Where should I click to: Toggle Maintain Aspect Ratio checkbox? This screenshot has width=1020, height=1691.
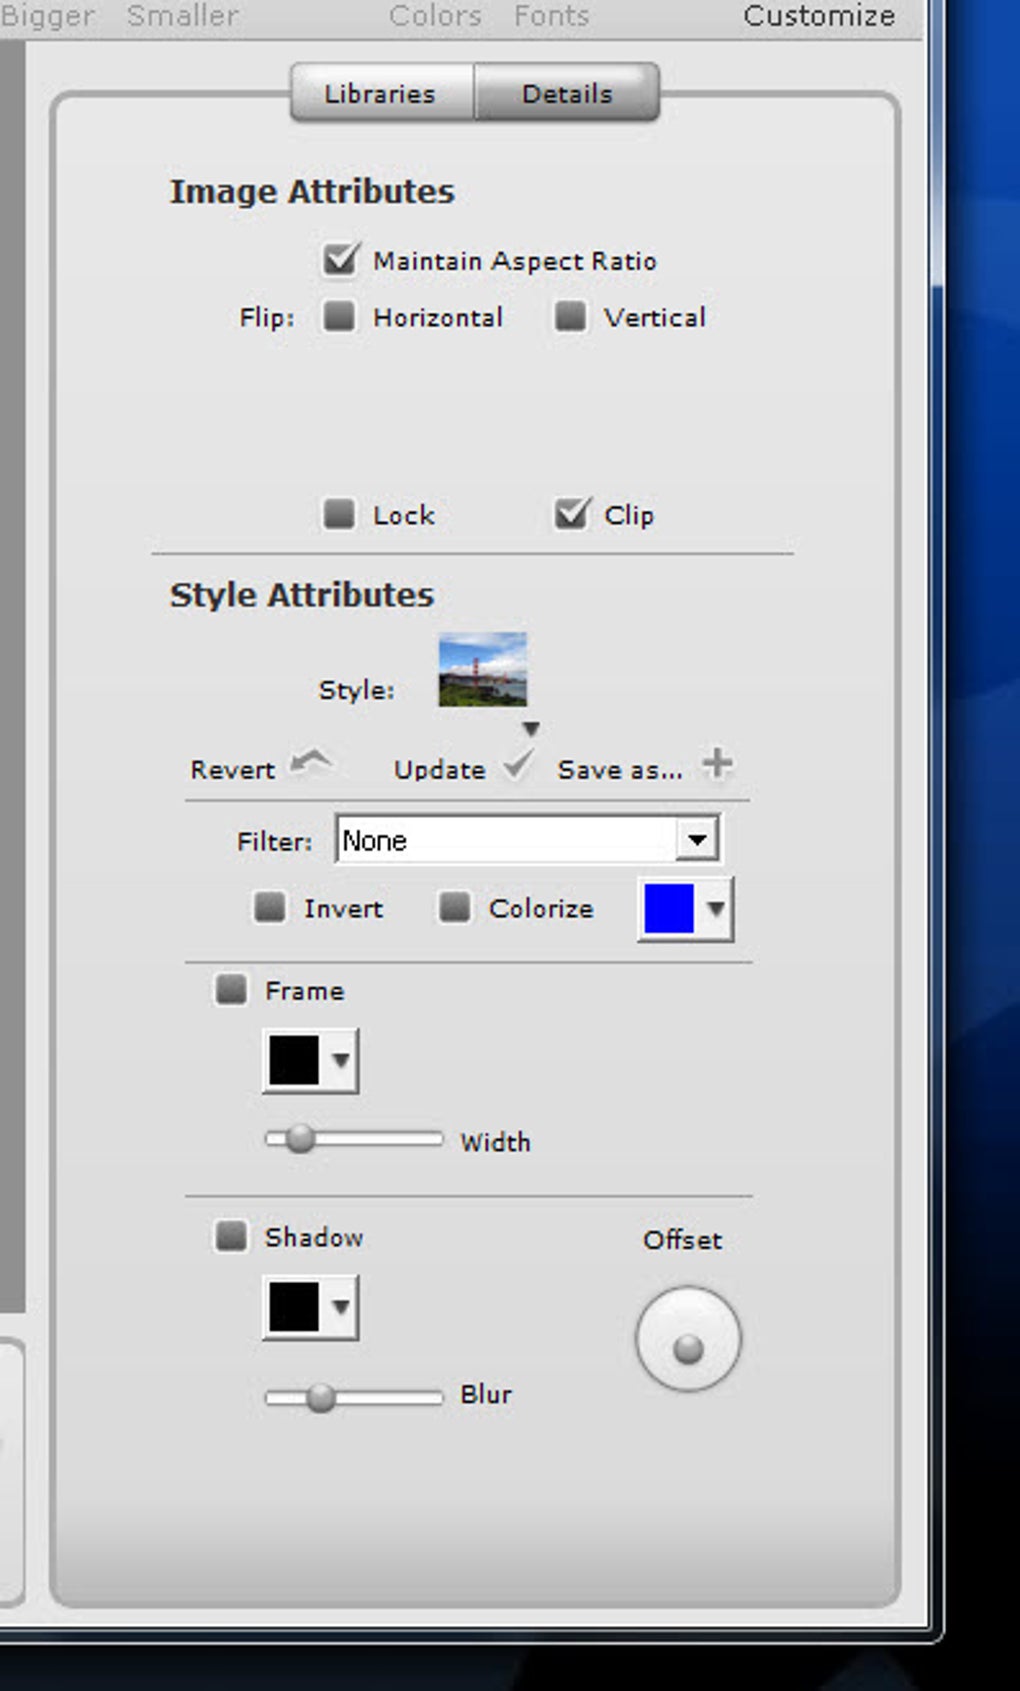click(340, 260)
